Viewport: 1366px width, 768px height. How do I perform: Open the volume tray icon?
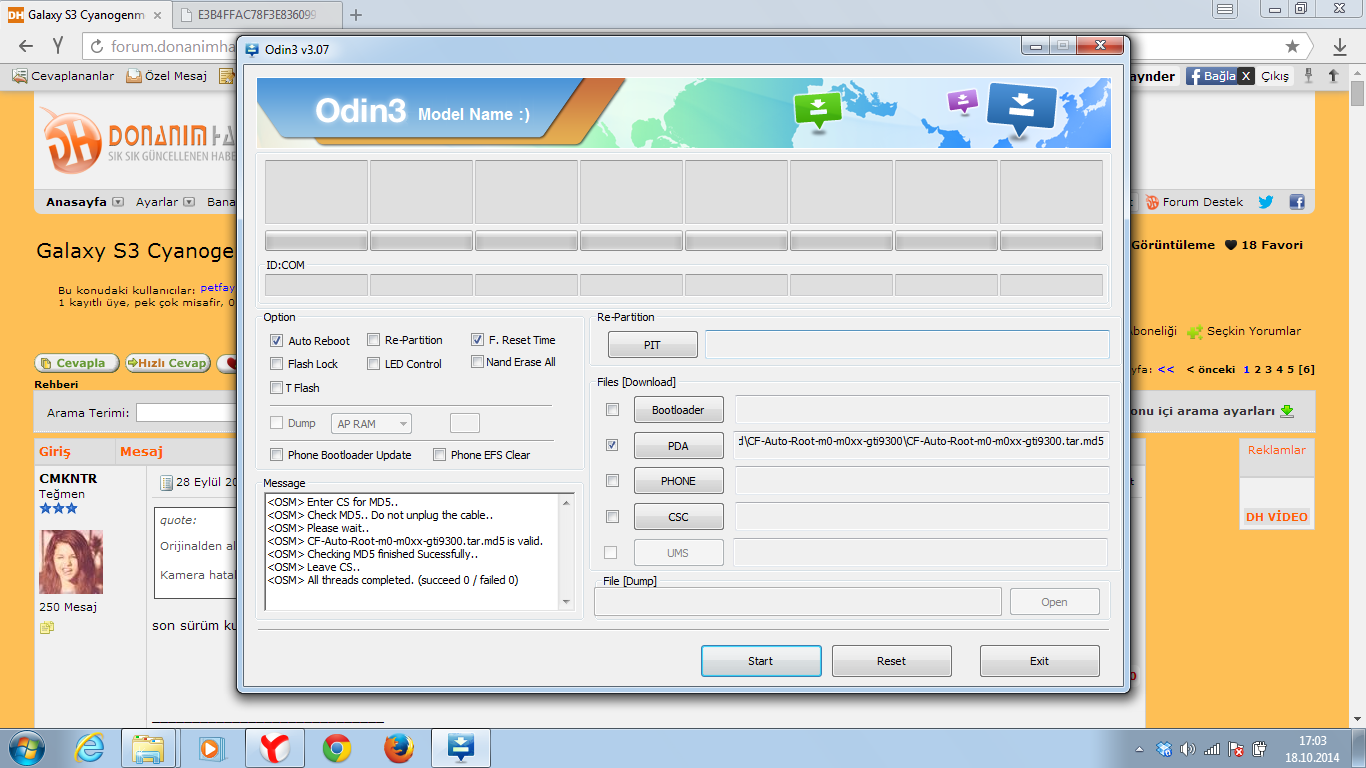coord(1188,749)
